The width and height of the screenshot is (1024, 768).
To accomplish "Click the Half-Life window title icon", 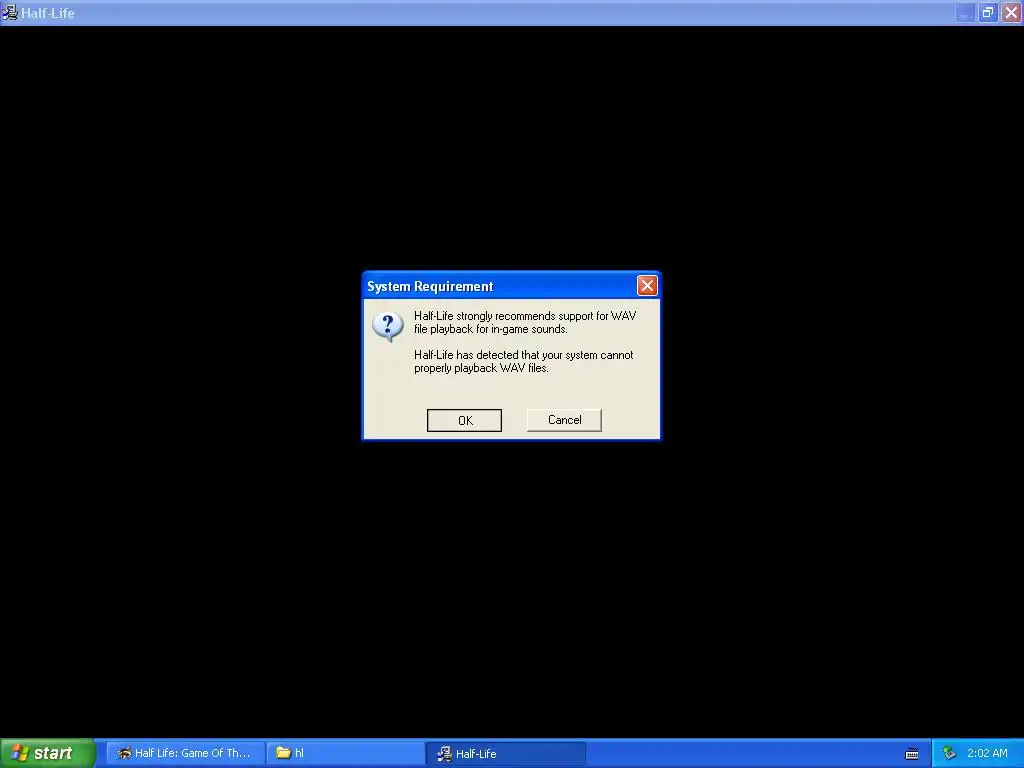I will pos(10,12).
